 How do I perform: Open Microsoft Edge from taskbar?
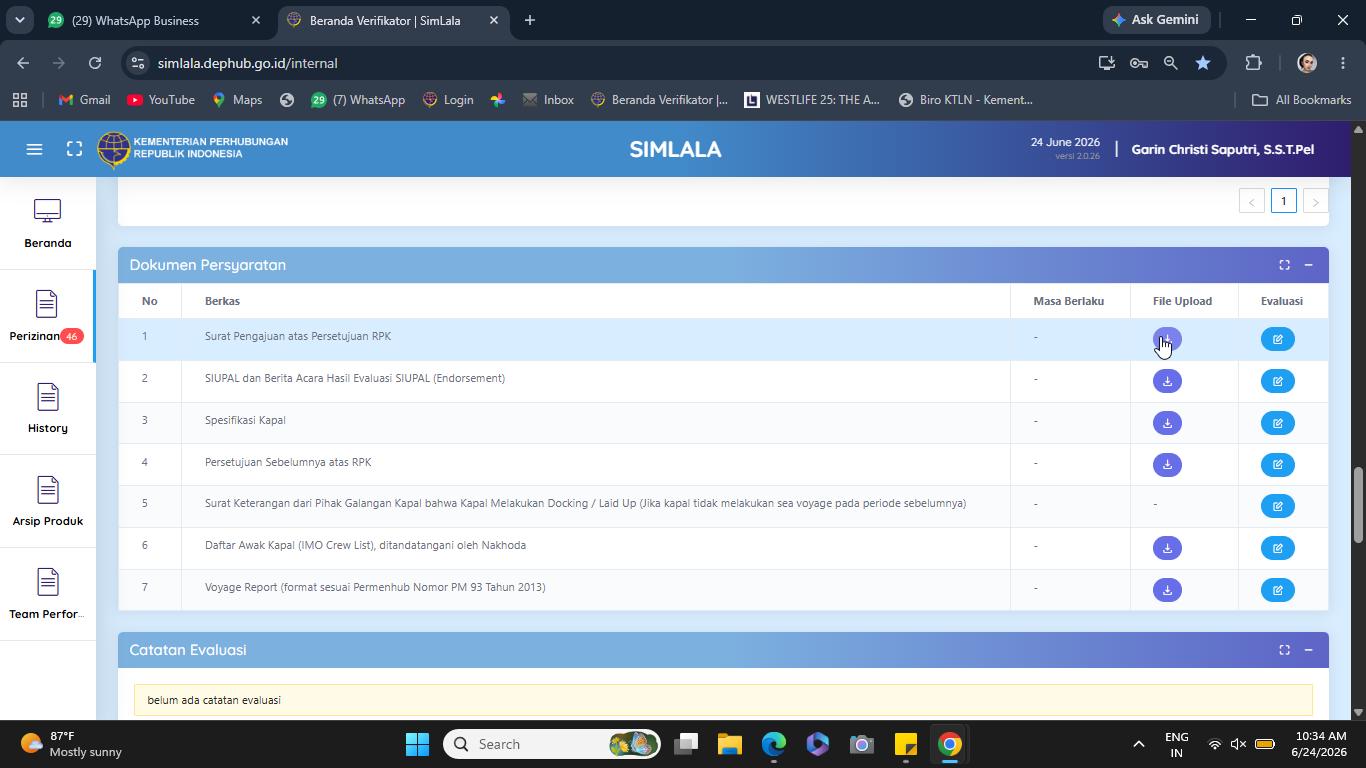[x=773, y=744]
